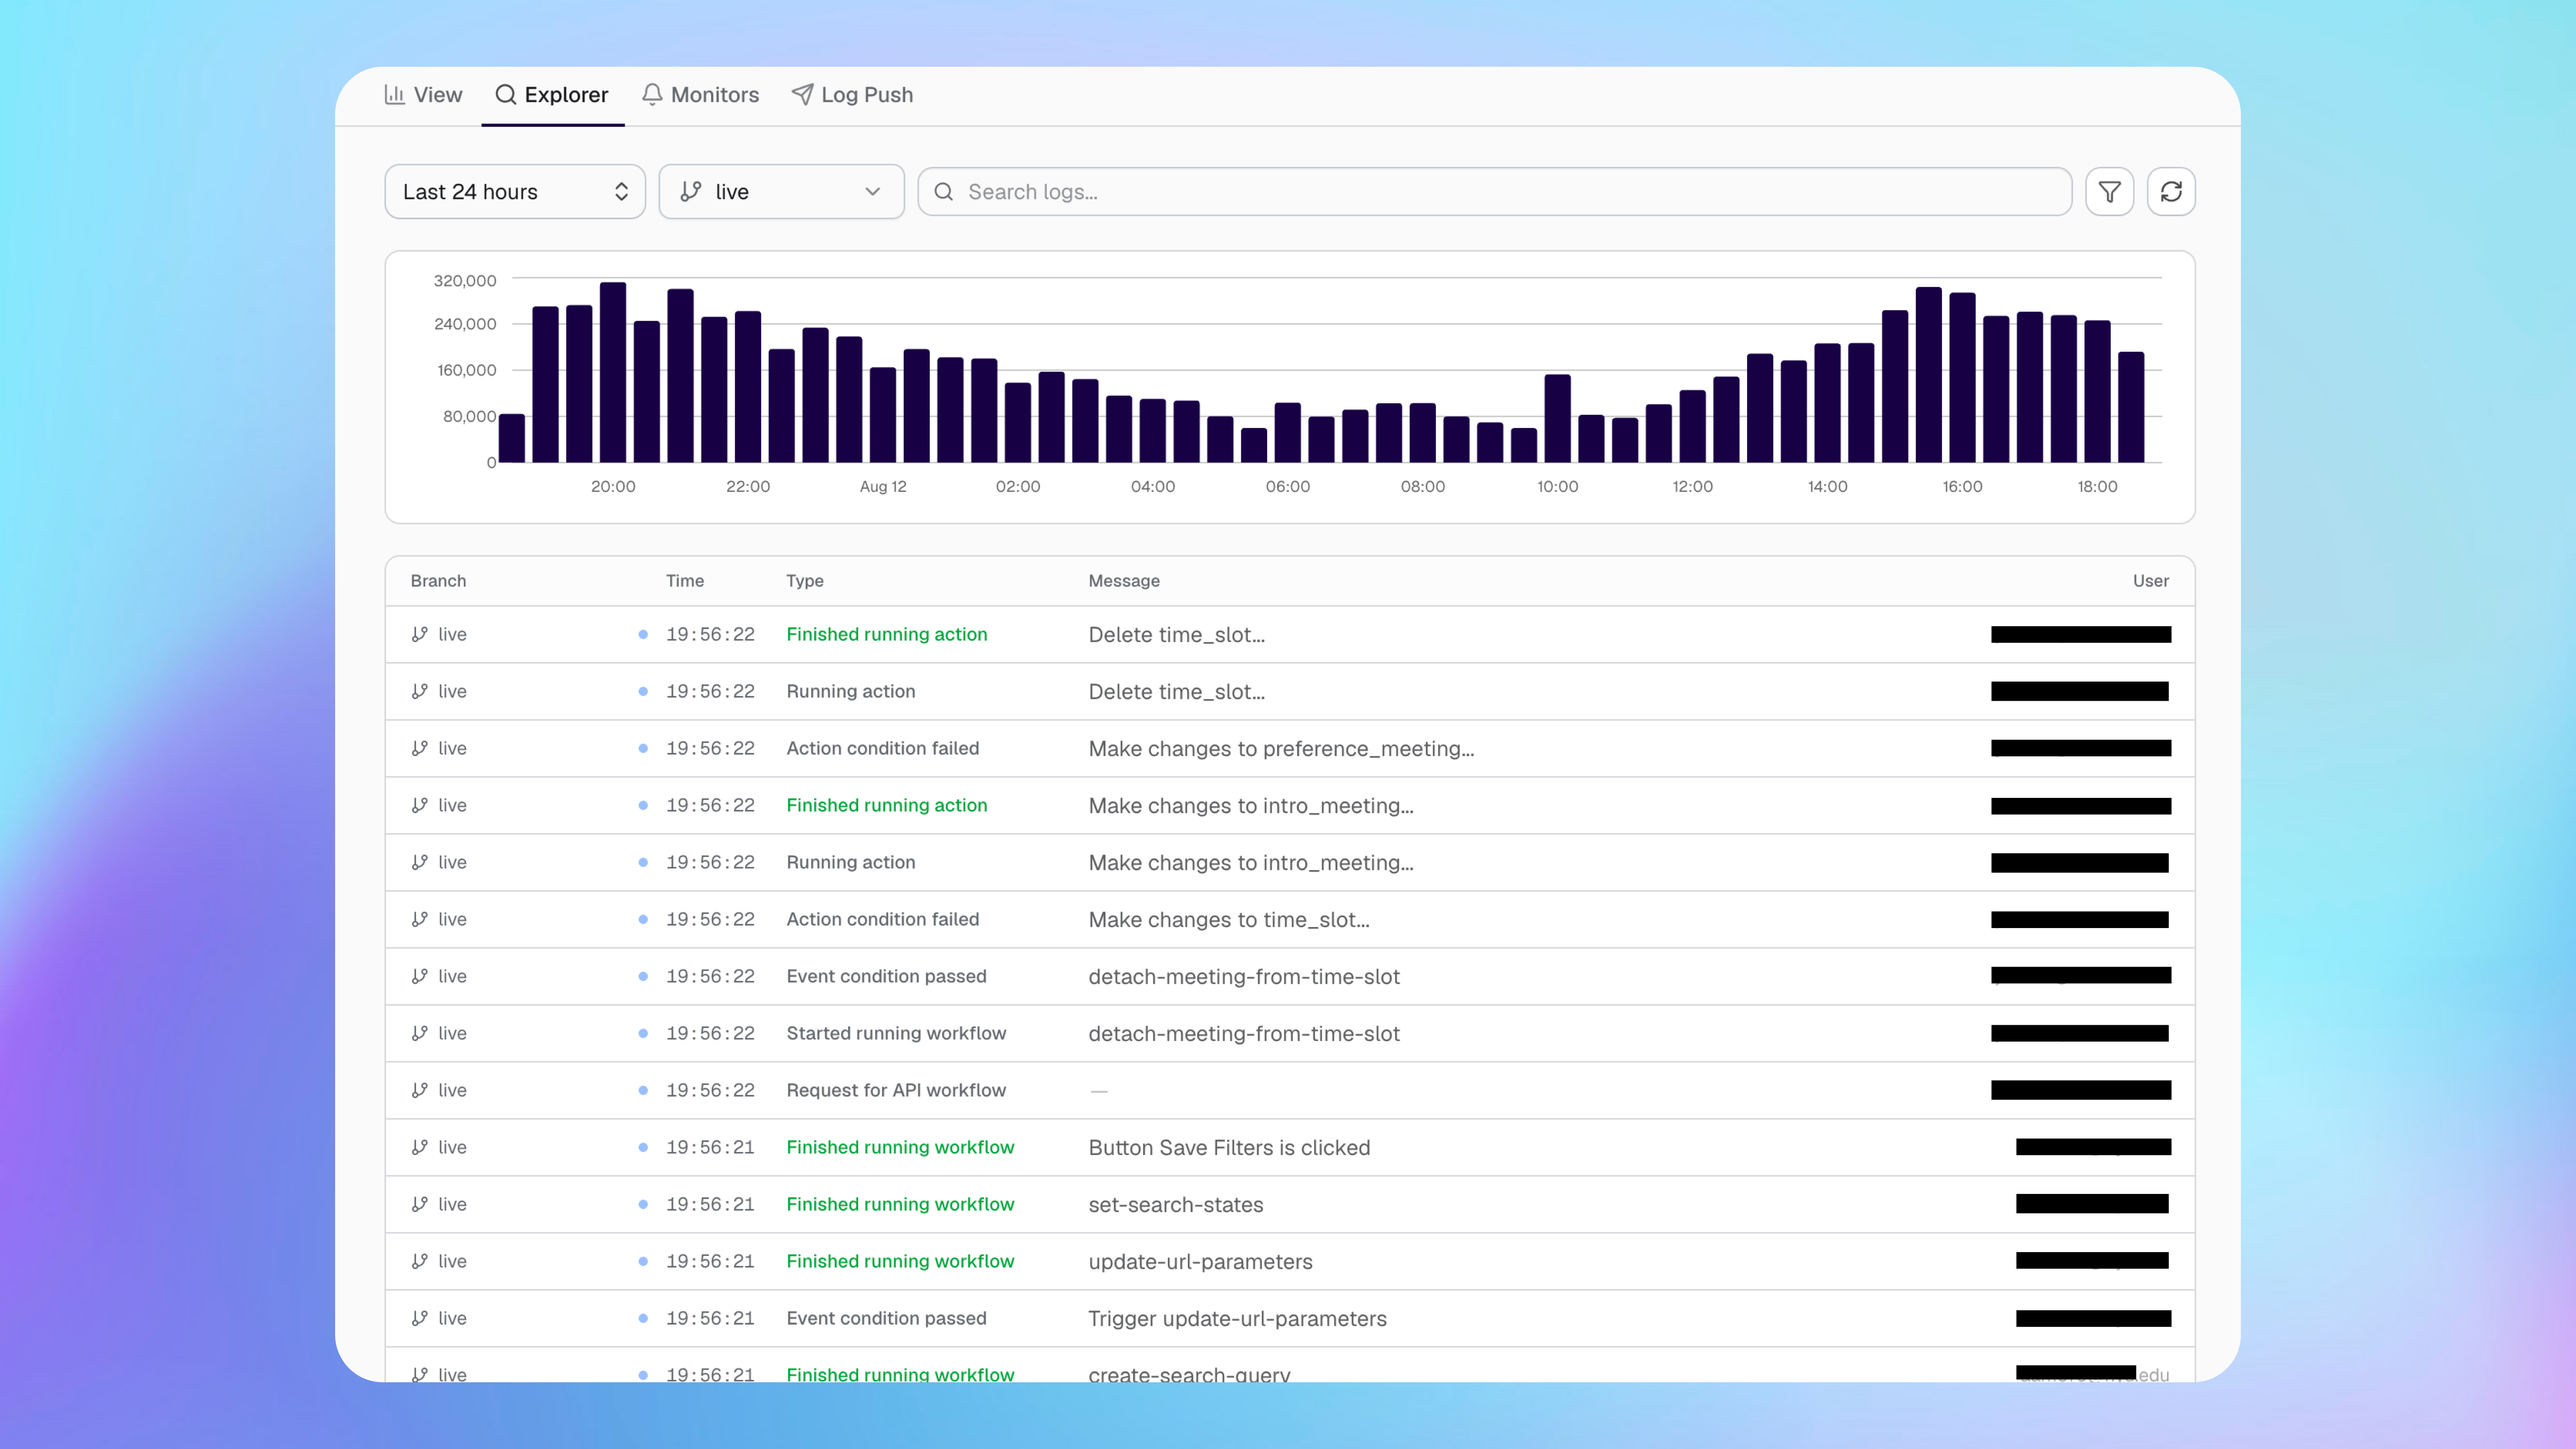
Task: Open the Finished running action Delete time_slot row
Action: 1290,635
